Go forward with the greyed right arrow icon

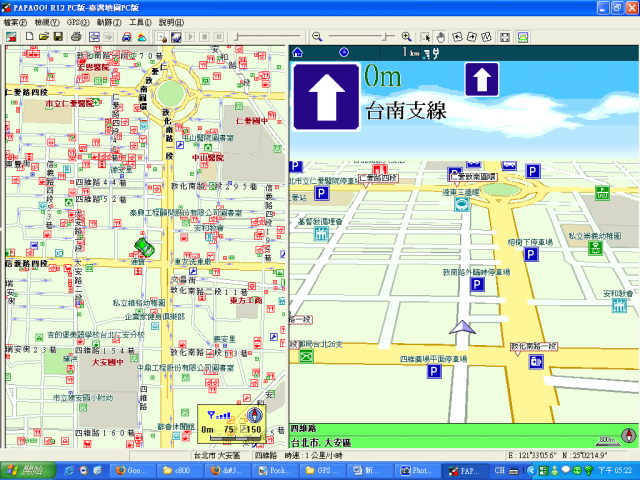[109, 37]
